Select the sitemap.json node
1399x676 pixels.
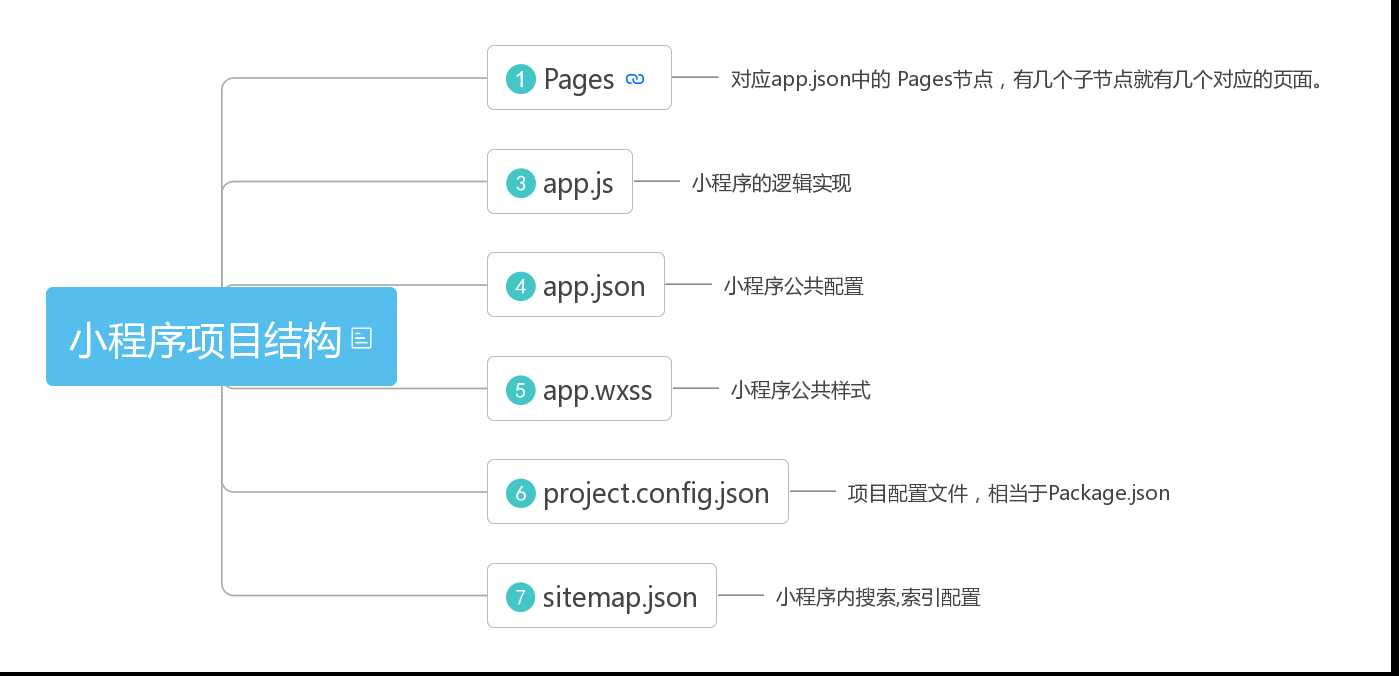pos(602,596)
